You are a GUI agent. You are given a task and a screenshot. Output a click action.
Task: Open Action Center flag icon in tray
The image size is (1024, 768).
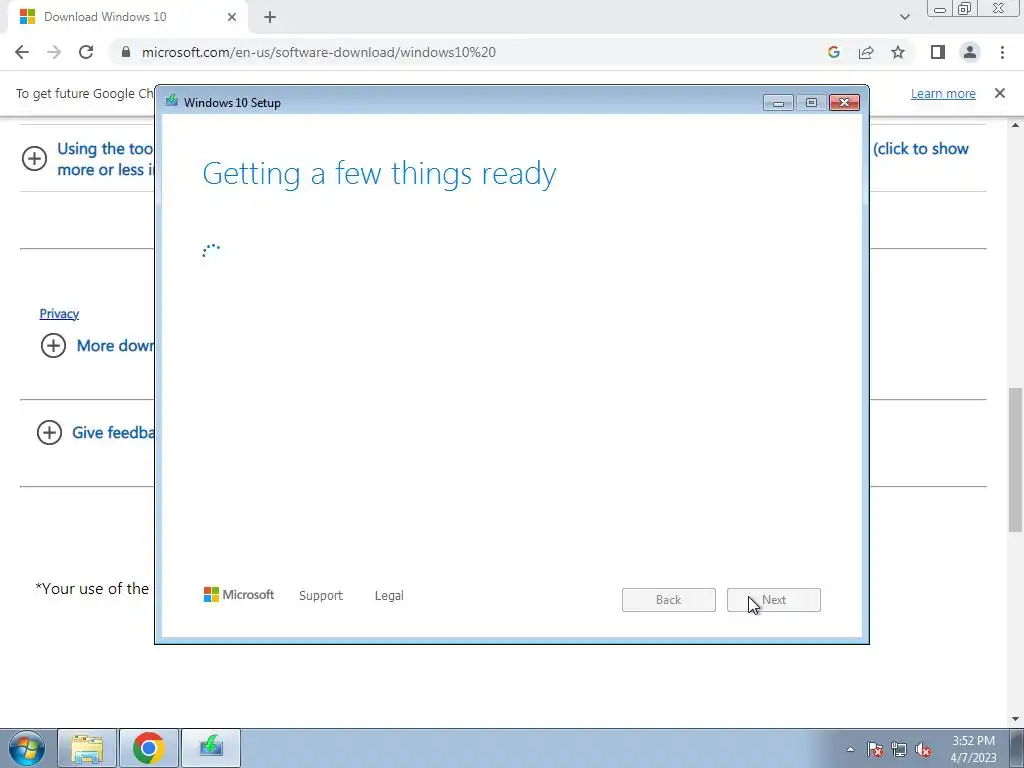[x=874, y=749]
